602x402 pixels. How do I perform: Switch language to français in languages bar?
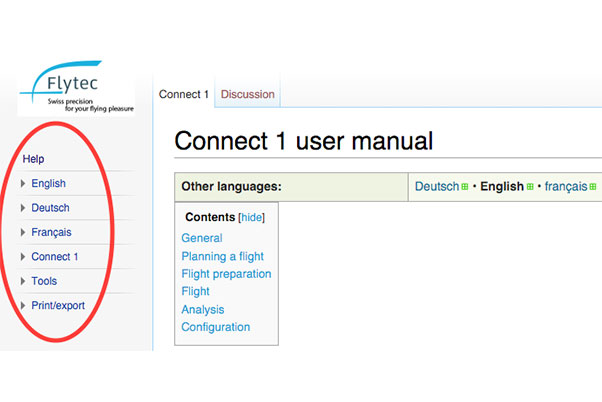pos(566,187)
